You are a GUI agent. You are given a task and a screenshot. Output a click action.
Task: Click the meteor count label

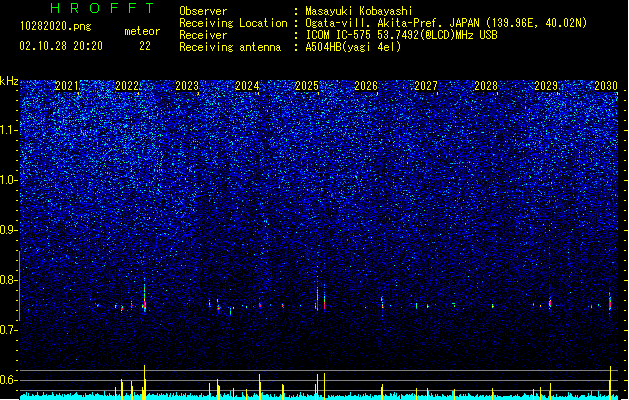tap(142, 31)
